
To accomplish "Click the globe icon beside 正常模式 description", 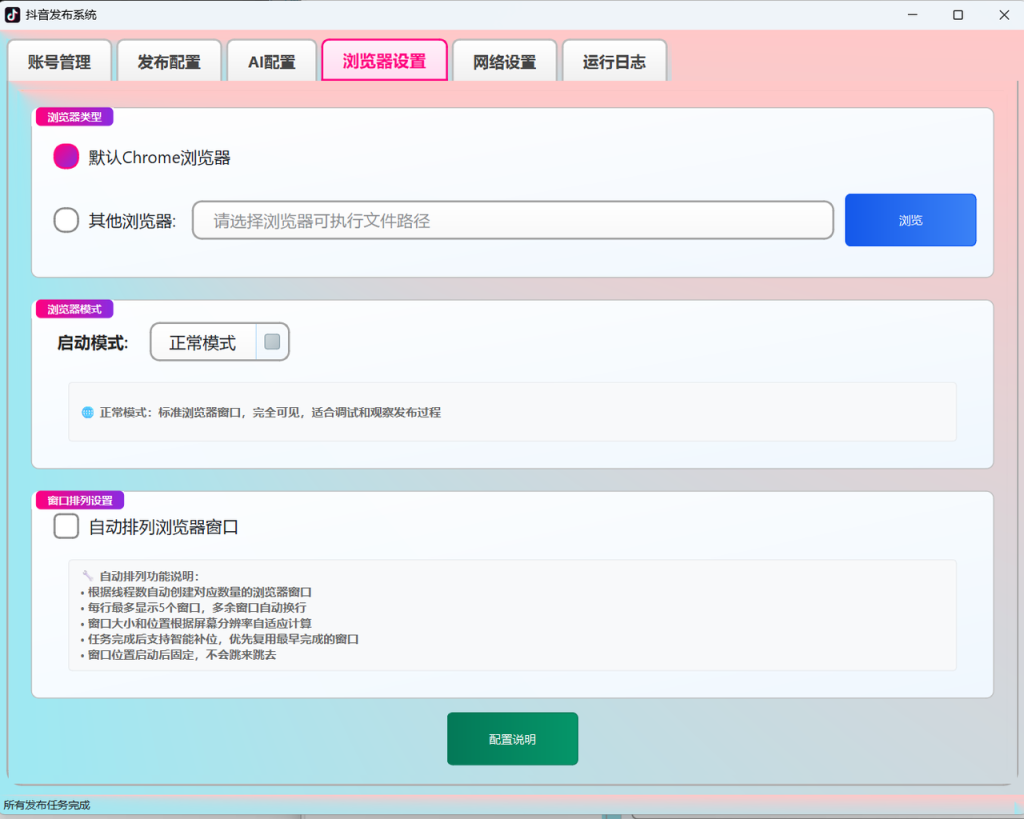I will pos(88,412).
